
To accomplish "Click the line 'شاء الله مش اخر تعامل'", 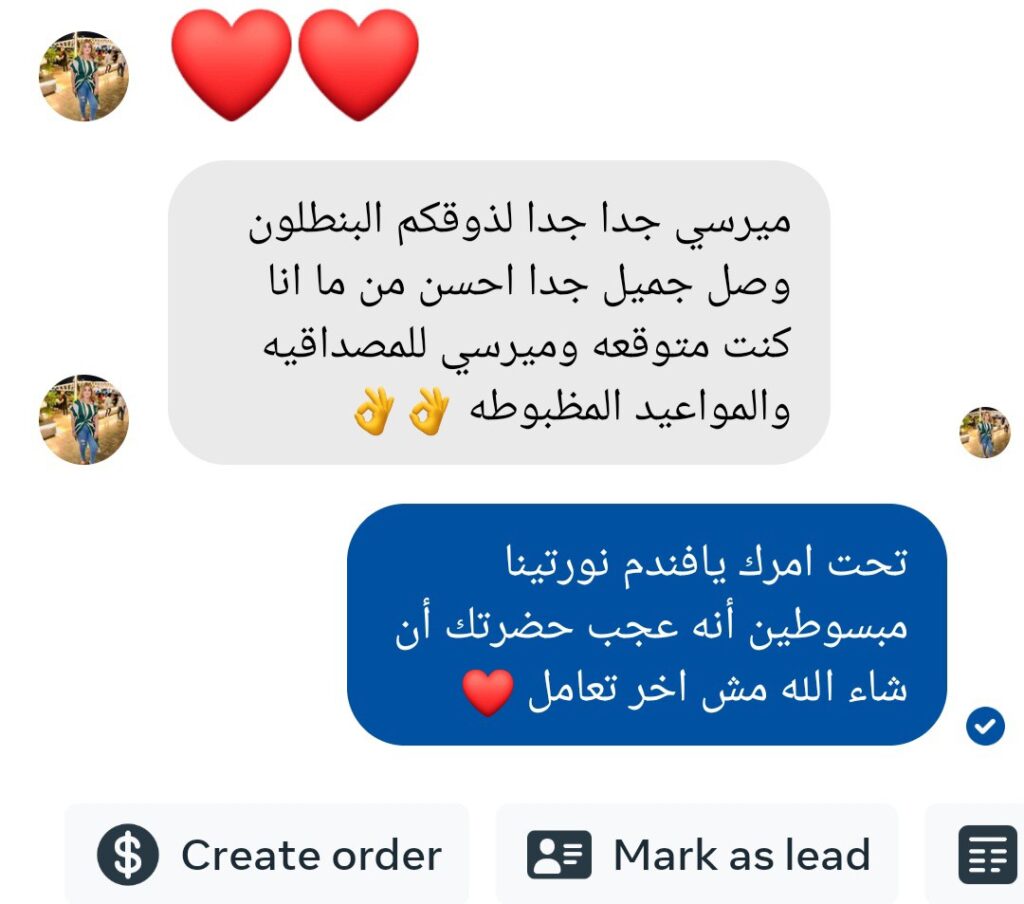I will (x=717, y=689).
